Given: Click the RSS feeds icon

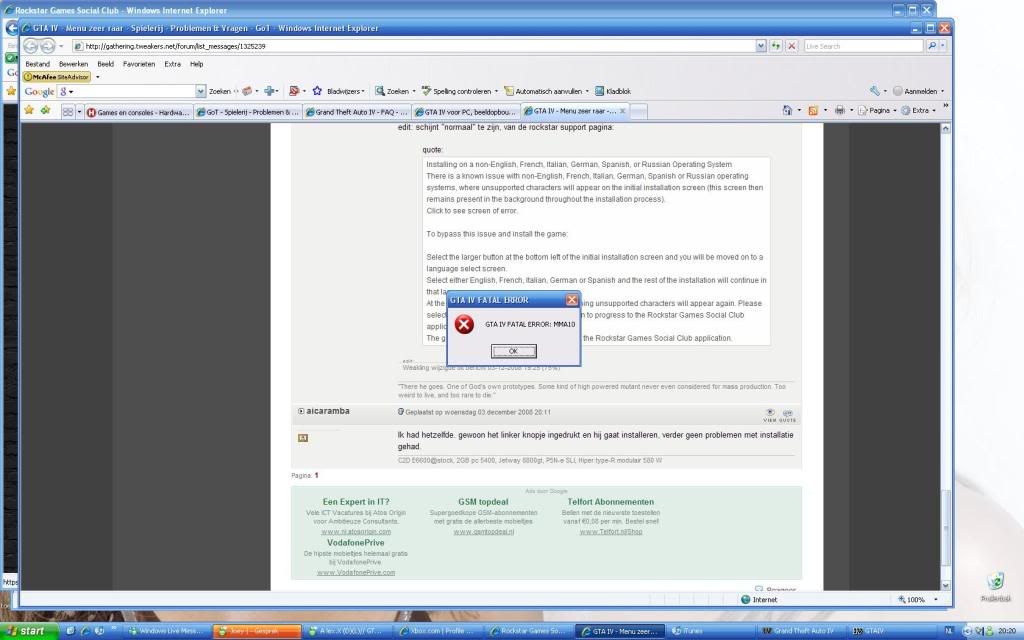Looking at the screenshot, I should tap(813, 110).
